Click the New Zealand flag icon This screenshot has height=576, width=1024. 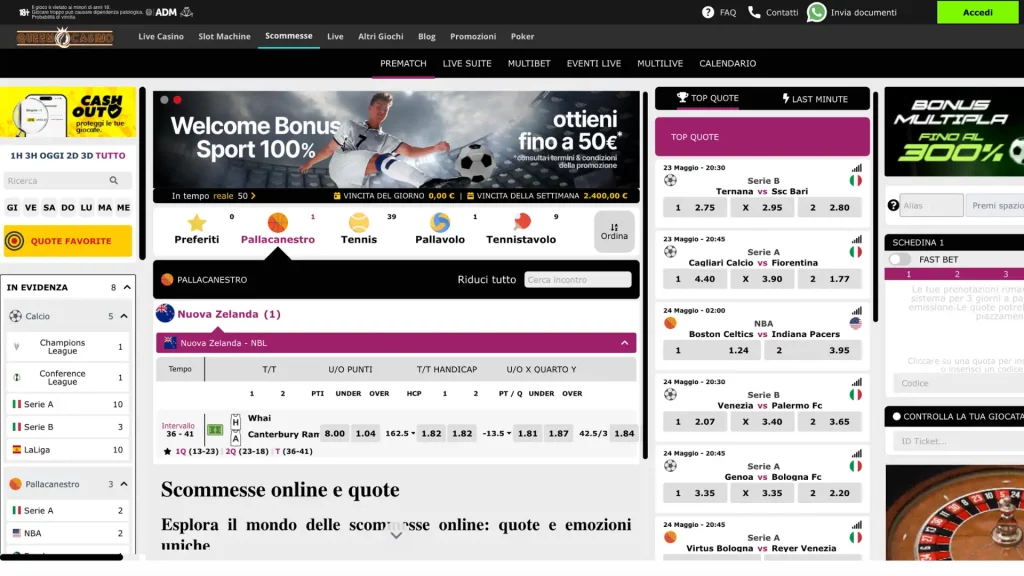(165, 313)
